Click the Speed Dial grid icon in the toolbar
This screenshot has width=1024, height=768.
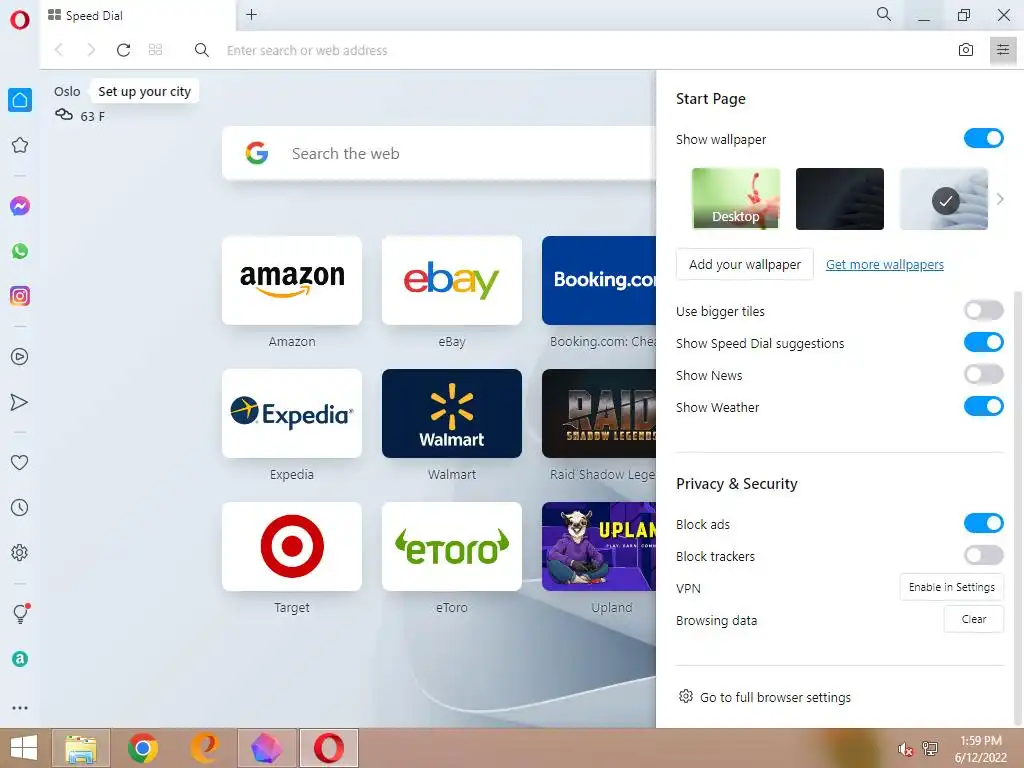tap(155, 50)
